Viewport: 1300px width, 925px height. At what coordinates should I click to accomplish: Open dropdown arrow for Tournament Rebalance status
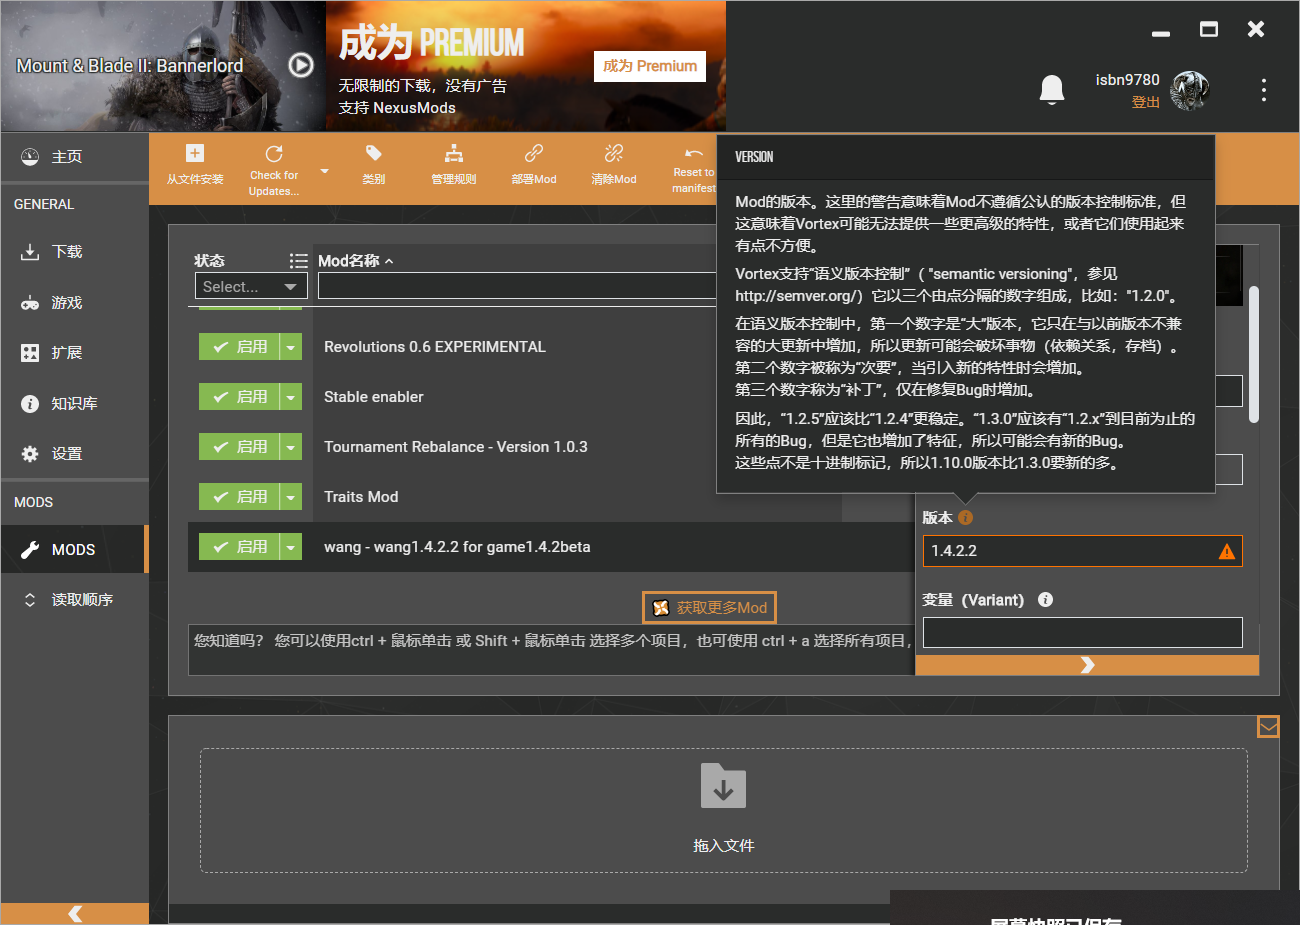(x=291, y=447)
